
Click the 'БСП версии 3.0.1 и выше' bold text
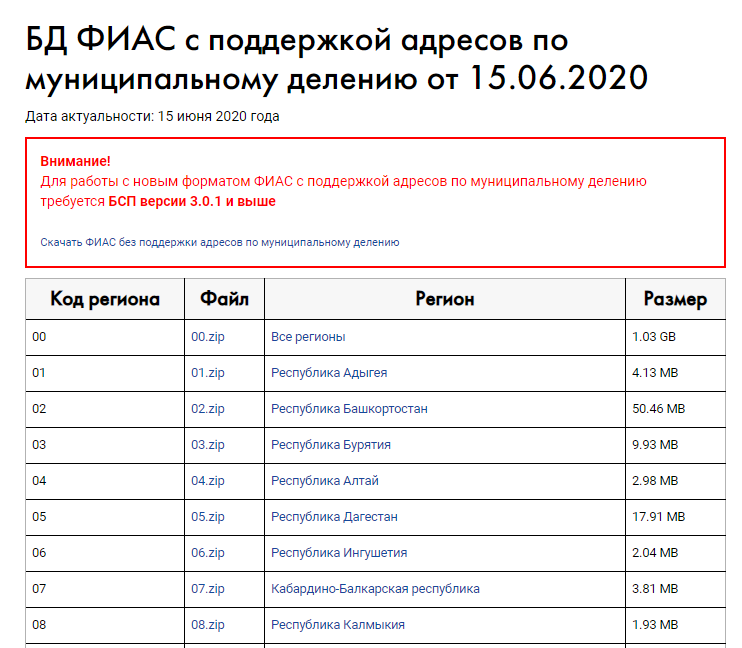(x=192, y=202)
